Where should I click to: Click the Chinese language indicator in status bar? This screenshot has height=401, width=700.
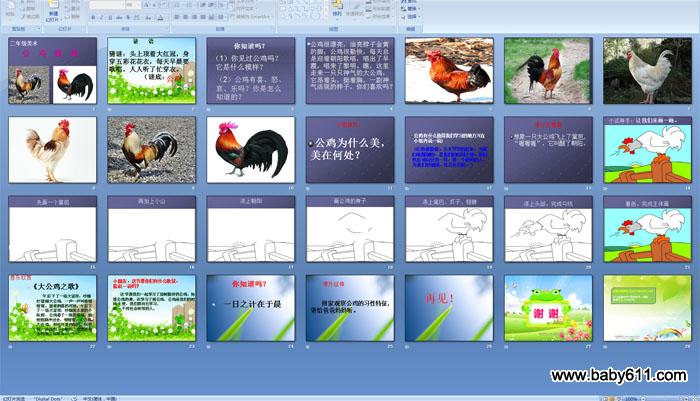click(x=98, y=398)
